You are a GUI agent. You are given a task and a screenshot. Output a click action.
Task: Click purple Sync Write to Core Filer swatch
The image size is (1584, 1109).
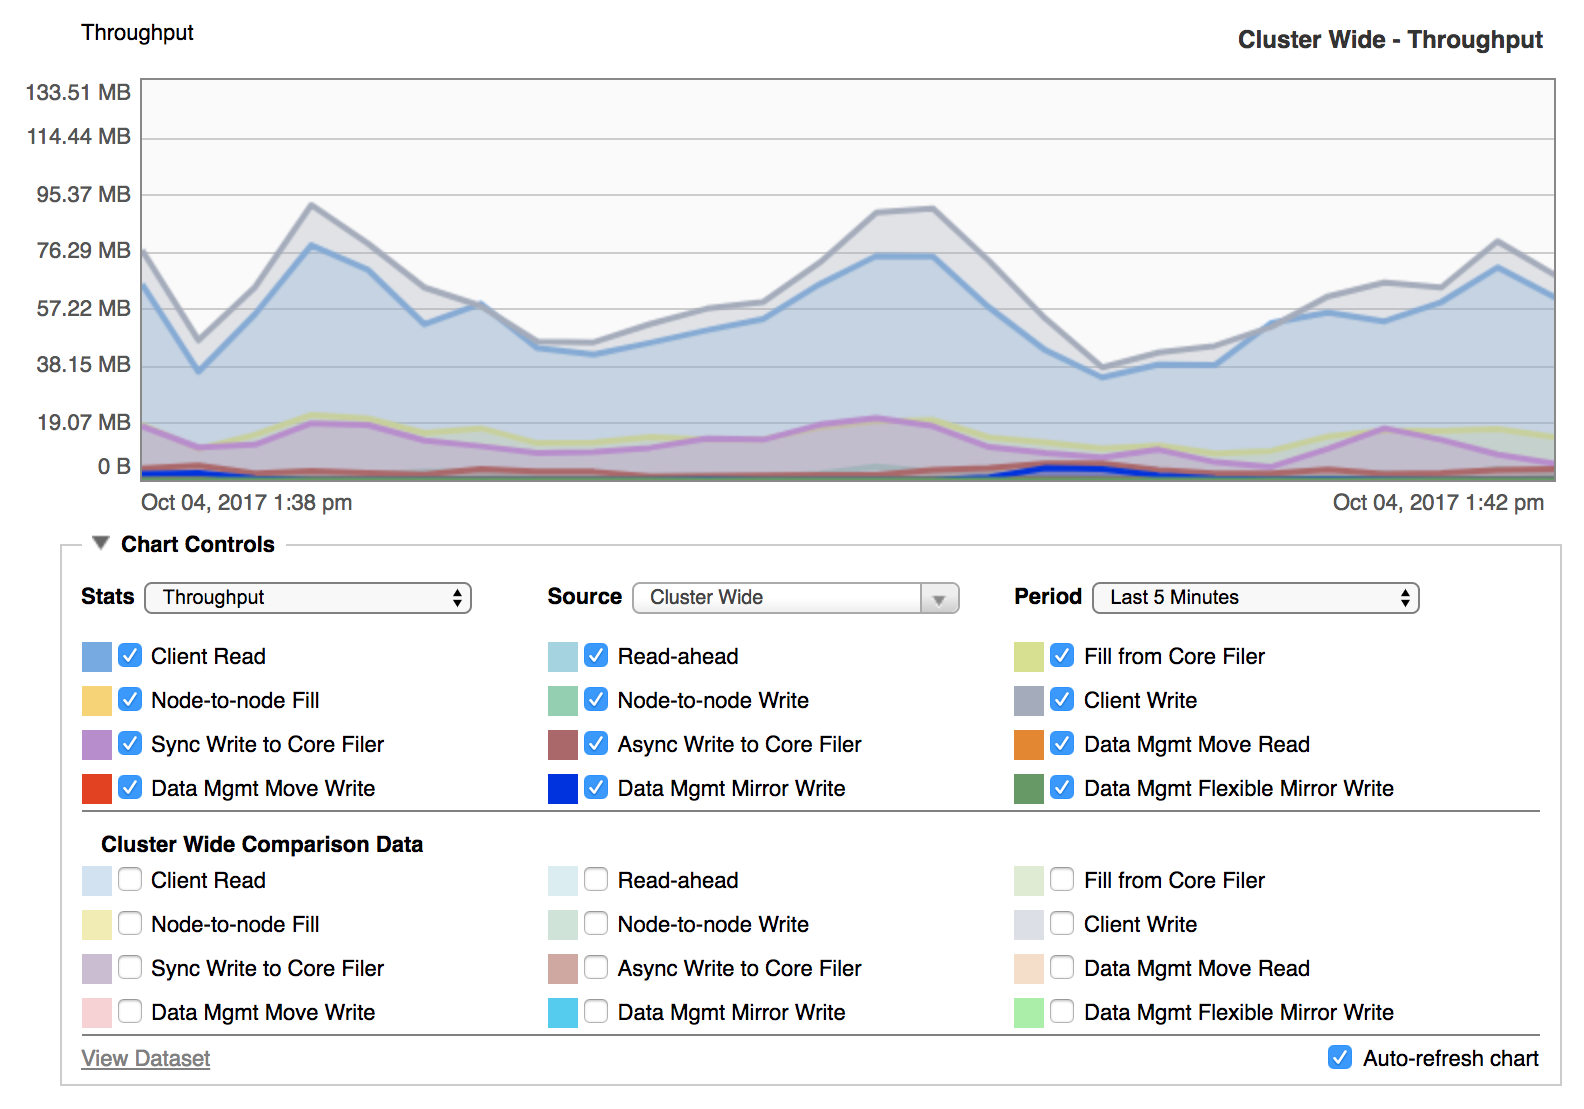(x=97, y=745)
